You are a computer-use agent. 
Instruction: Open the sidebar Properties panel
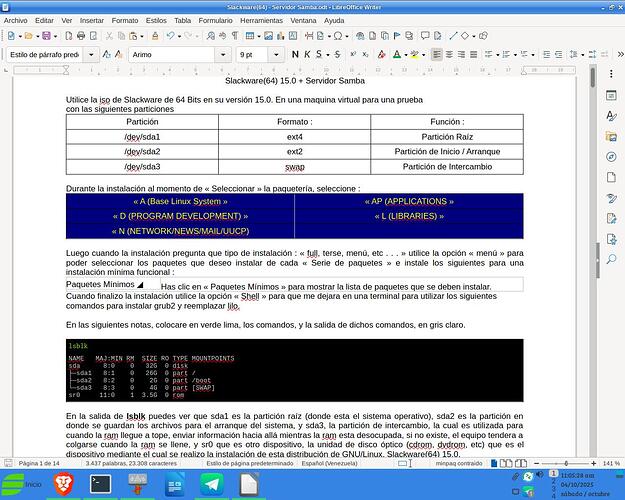(x=611, y=94)
